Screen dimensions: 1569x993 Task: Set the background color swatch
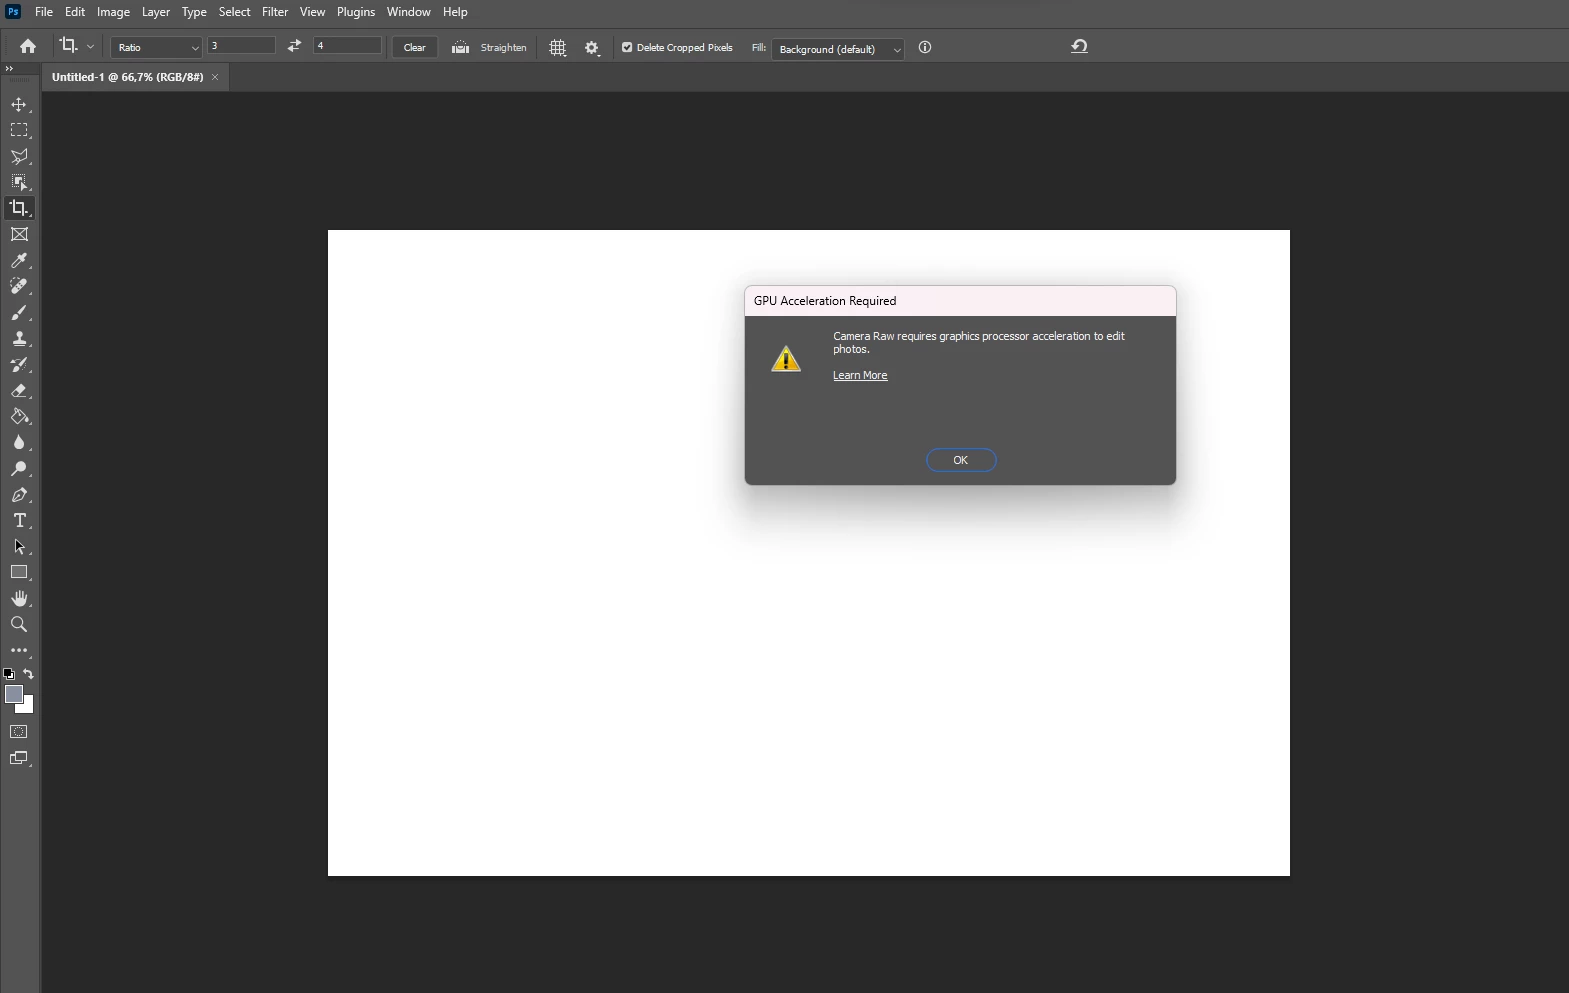[x=29, y=708]
